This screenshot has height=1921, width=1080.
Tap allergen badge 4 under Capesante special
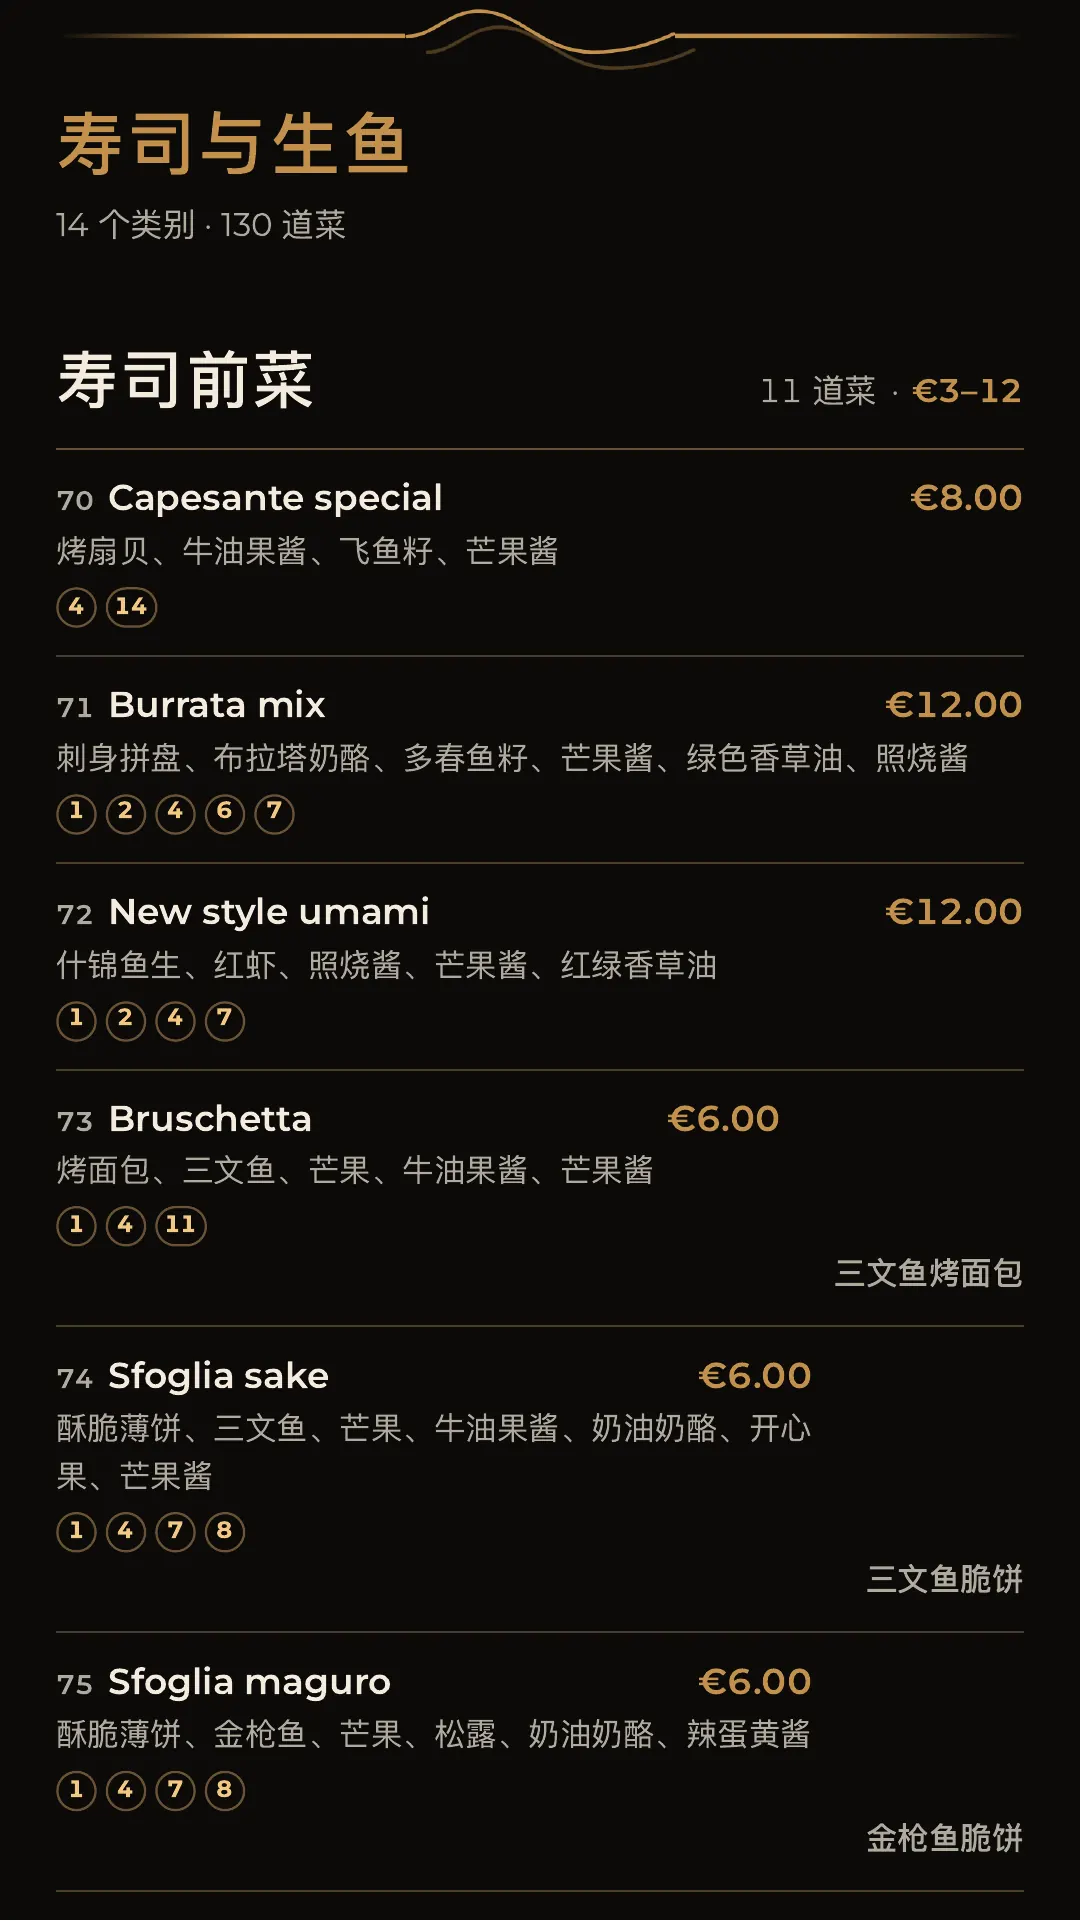(76, 607)
